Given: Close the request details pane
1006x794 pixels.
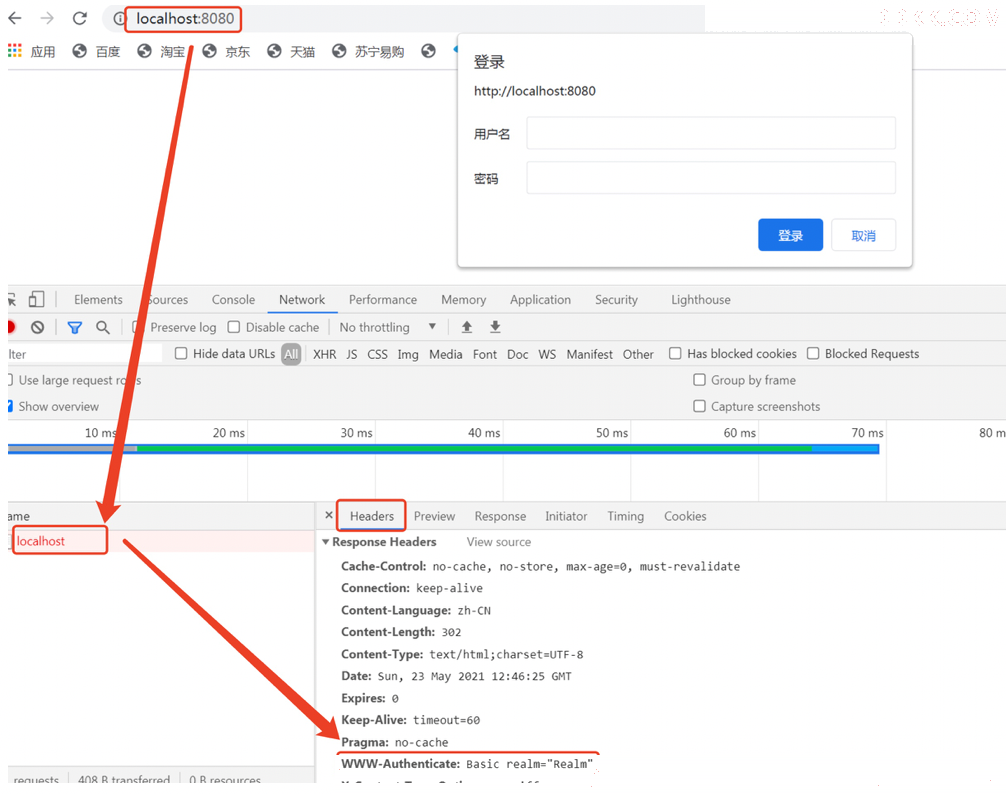Looking at the screenshot, I should point(328,515).
